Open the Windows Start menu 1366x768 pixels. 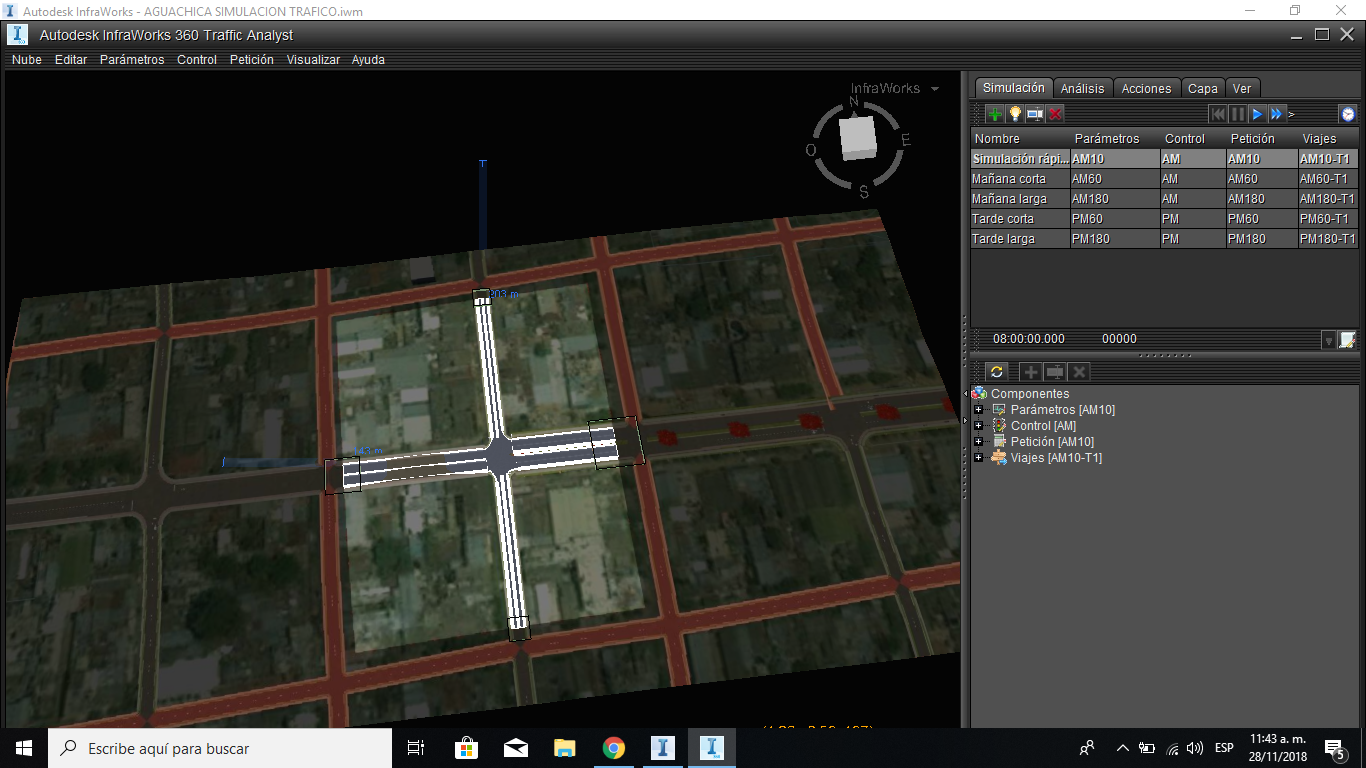click(x=24, y=748)
